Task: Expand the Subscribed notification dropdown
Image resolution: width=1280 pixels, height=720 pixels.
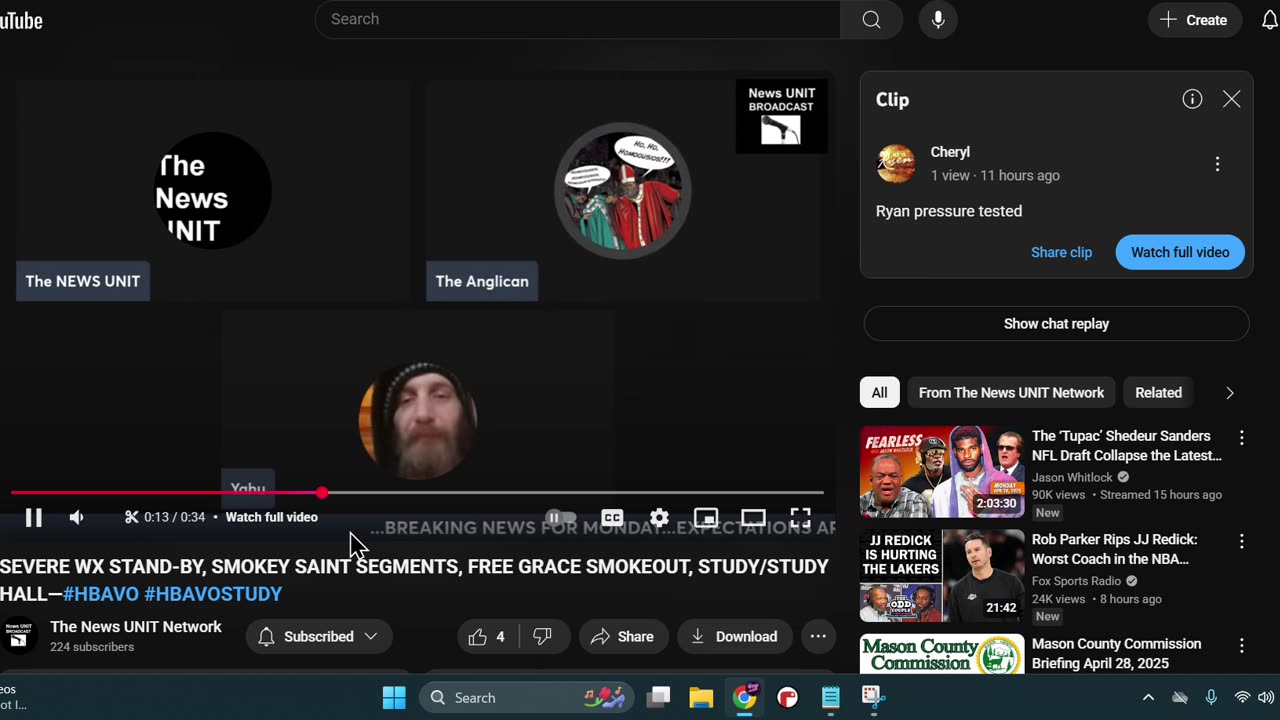Action: tap(318, 637)
